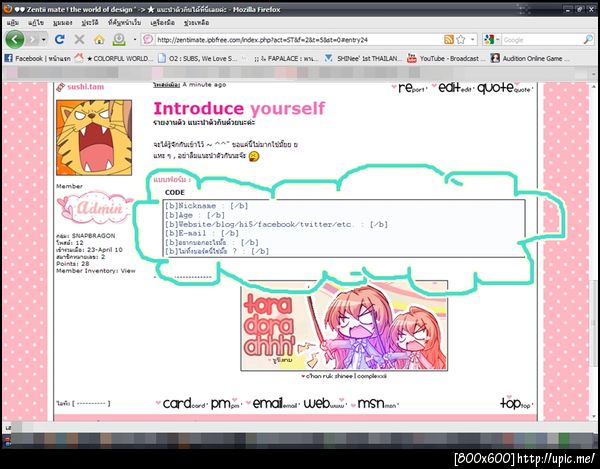Click the email button below the post
Image resolution: width=600 pixels, height=469 pixels.
[274, 404]
